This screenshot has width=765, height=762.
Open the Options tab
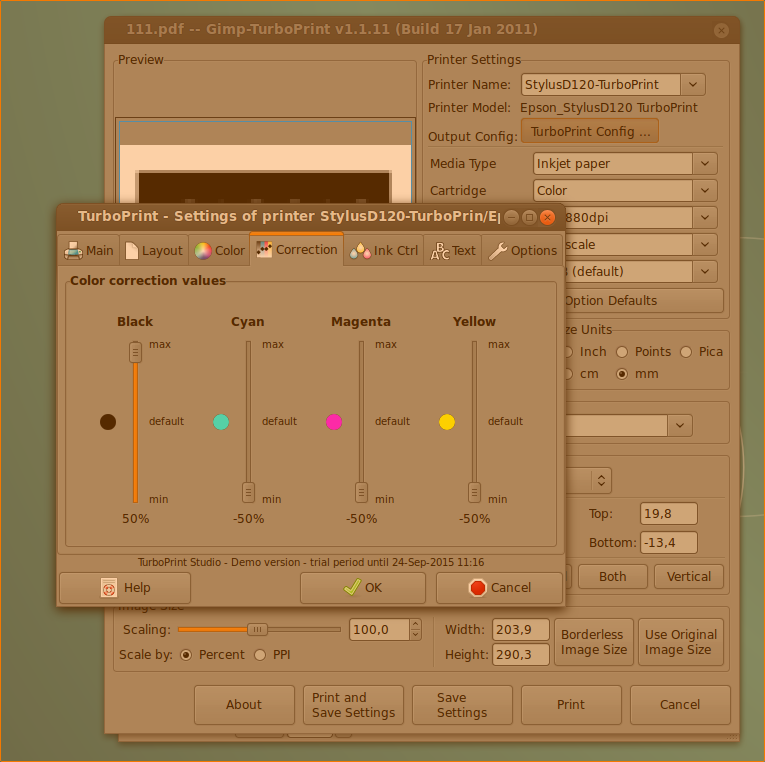(x=523, y=251)
